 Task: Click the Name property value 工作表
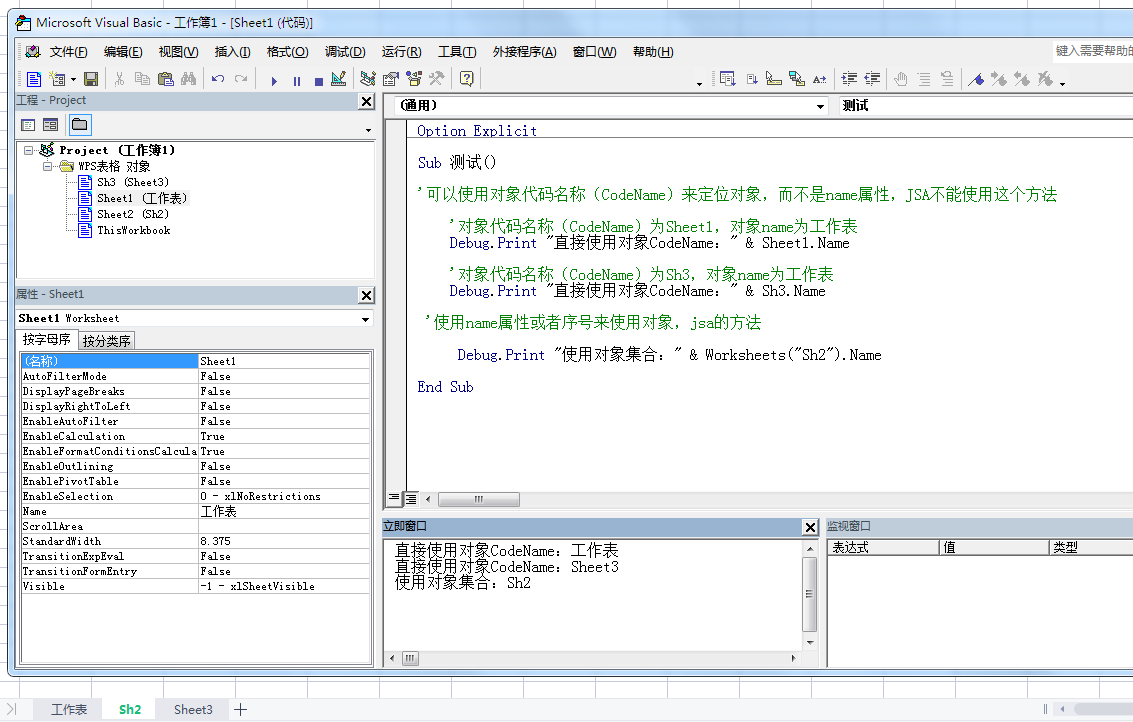284,512
